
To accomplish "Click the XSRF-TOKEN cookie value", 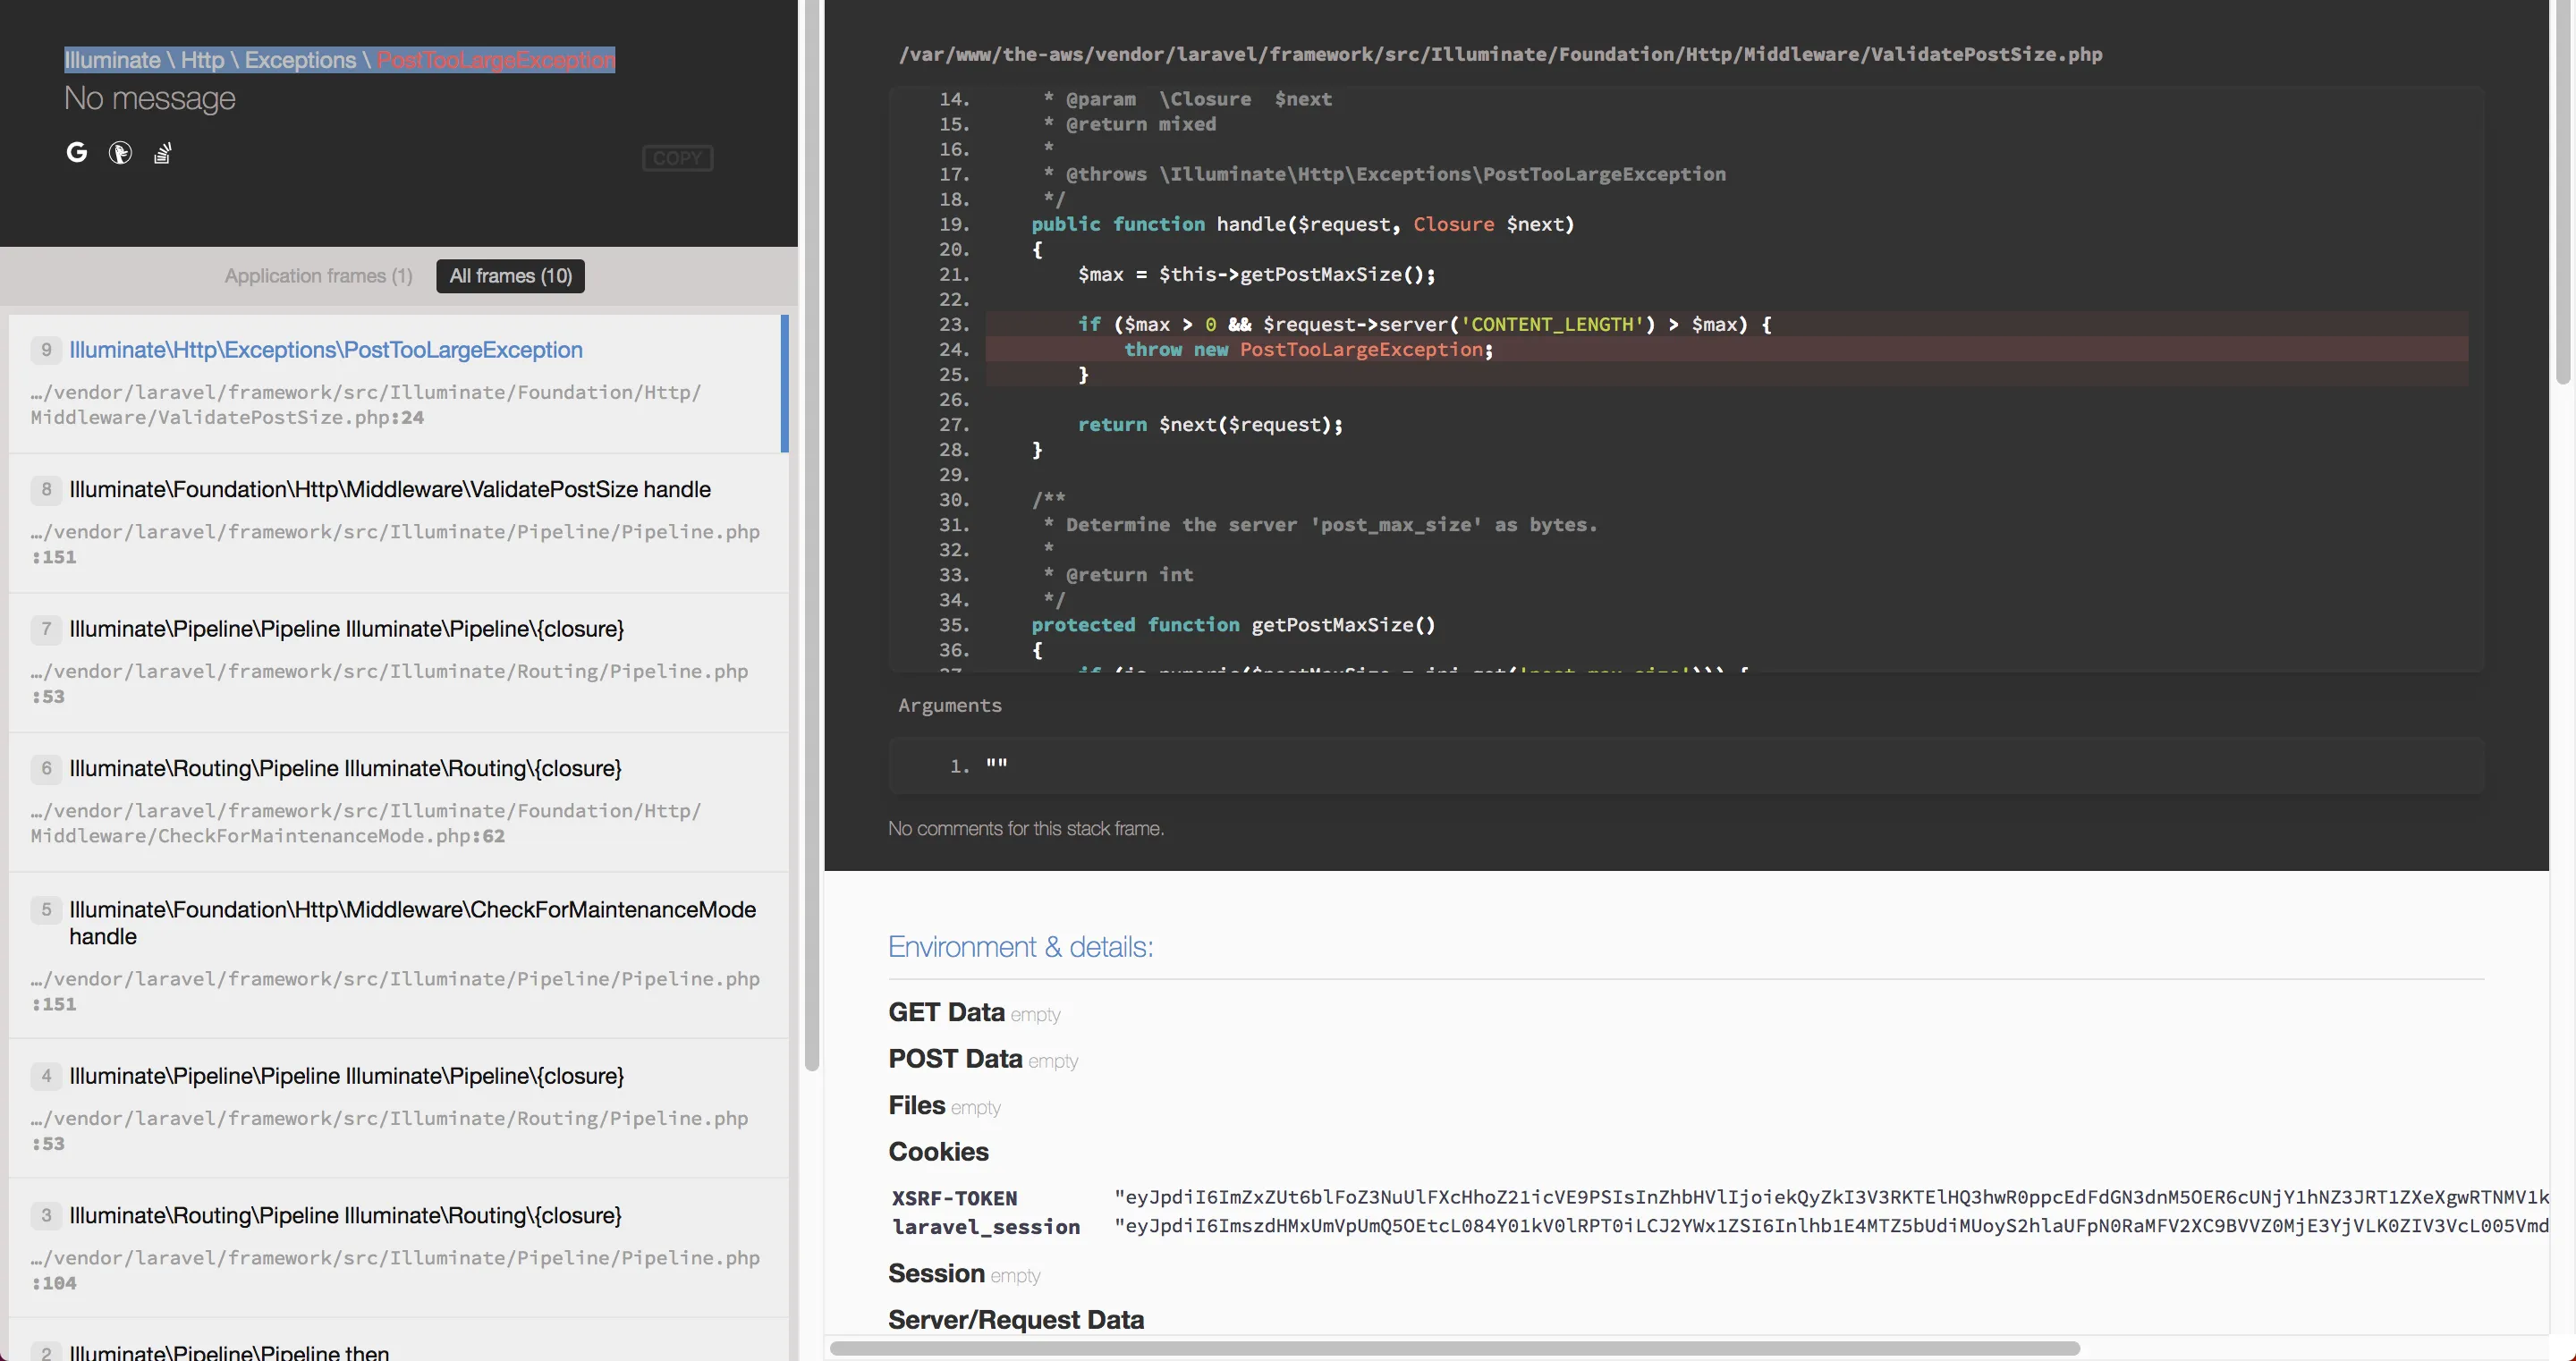I will (x=1830, y=1197).
